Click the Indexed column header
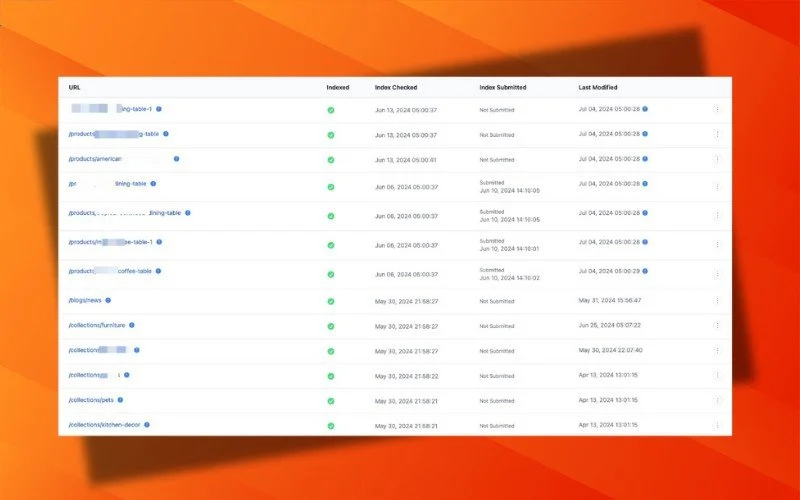 pyautogui.click(x=338, y=88)
